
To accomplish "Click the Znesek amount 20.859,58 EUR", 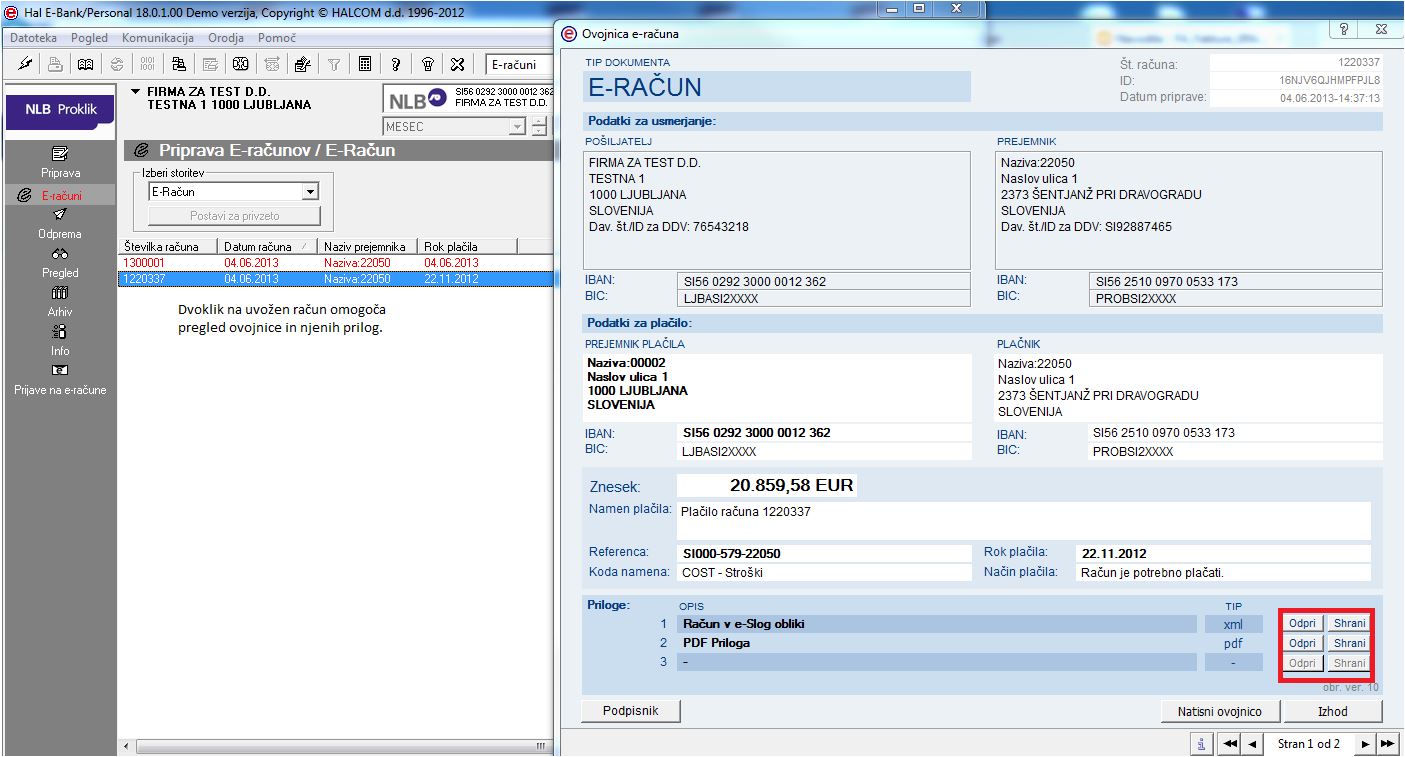I will [767, 486].
